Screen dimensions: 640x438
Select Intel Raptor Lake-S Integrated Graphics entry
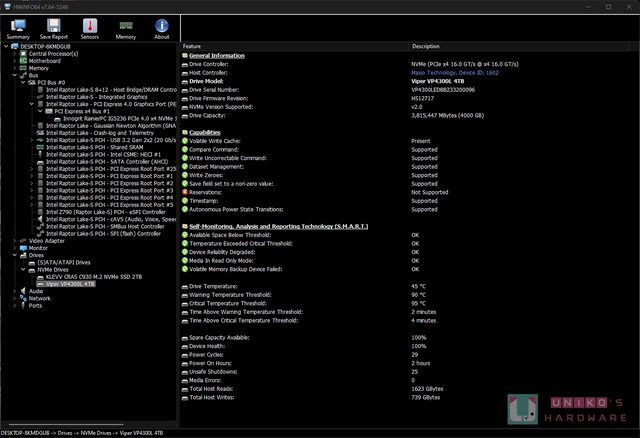tap(98, 96)
